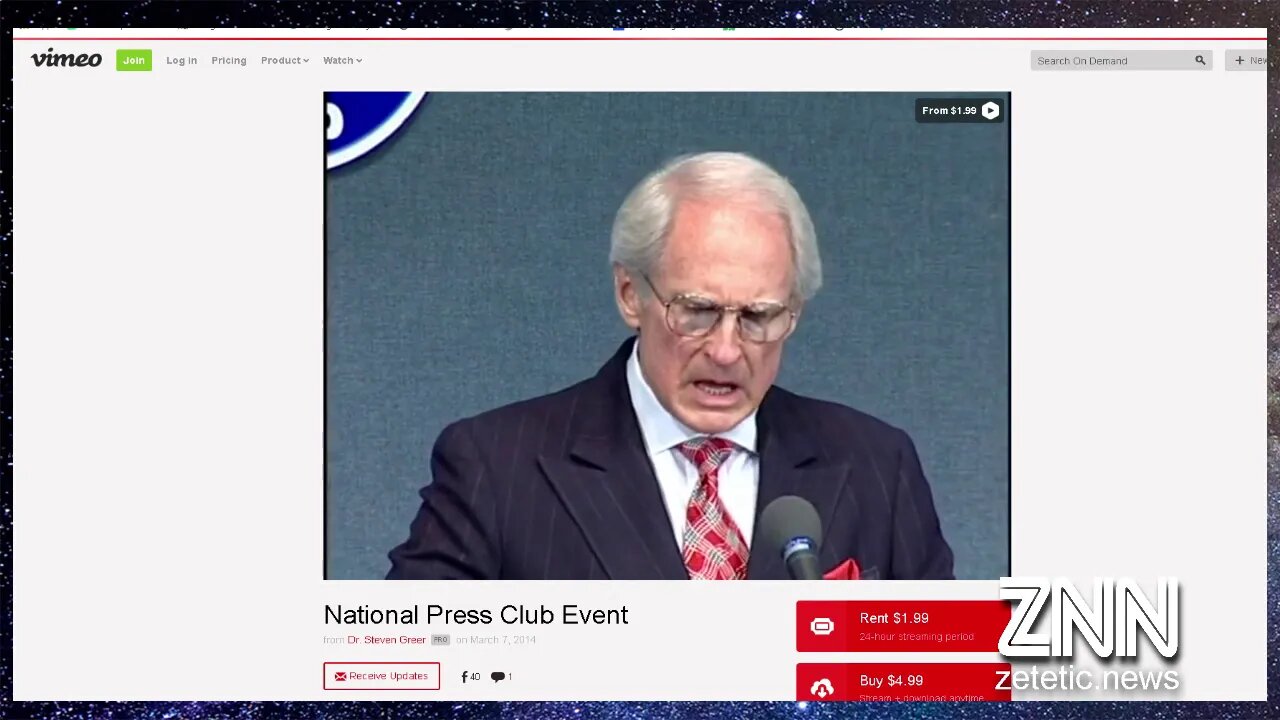Click the National Press Club video thumbnail
Image resolution: width=1280 pixels, height=720 pixels.
point(667,335)
